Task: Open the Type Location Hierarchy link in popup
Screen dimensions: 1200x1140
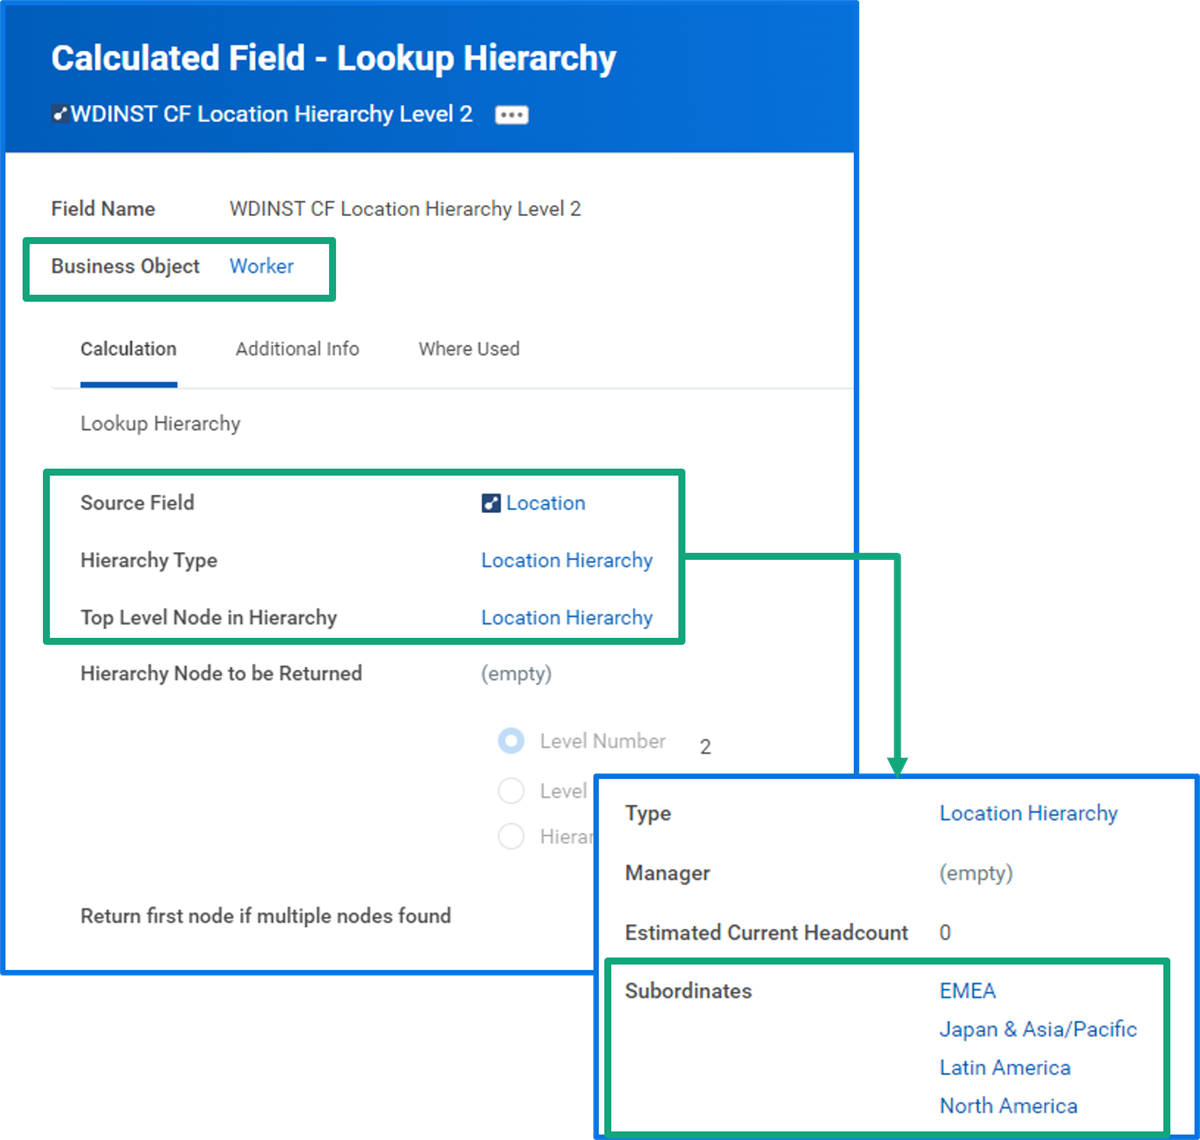Action: pos(1029,813)
